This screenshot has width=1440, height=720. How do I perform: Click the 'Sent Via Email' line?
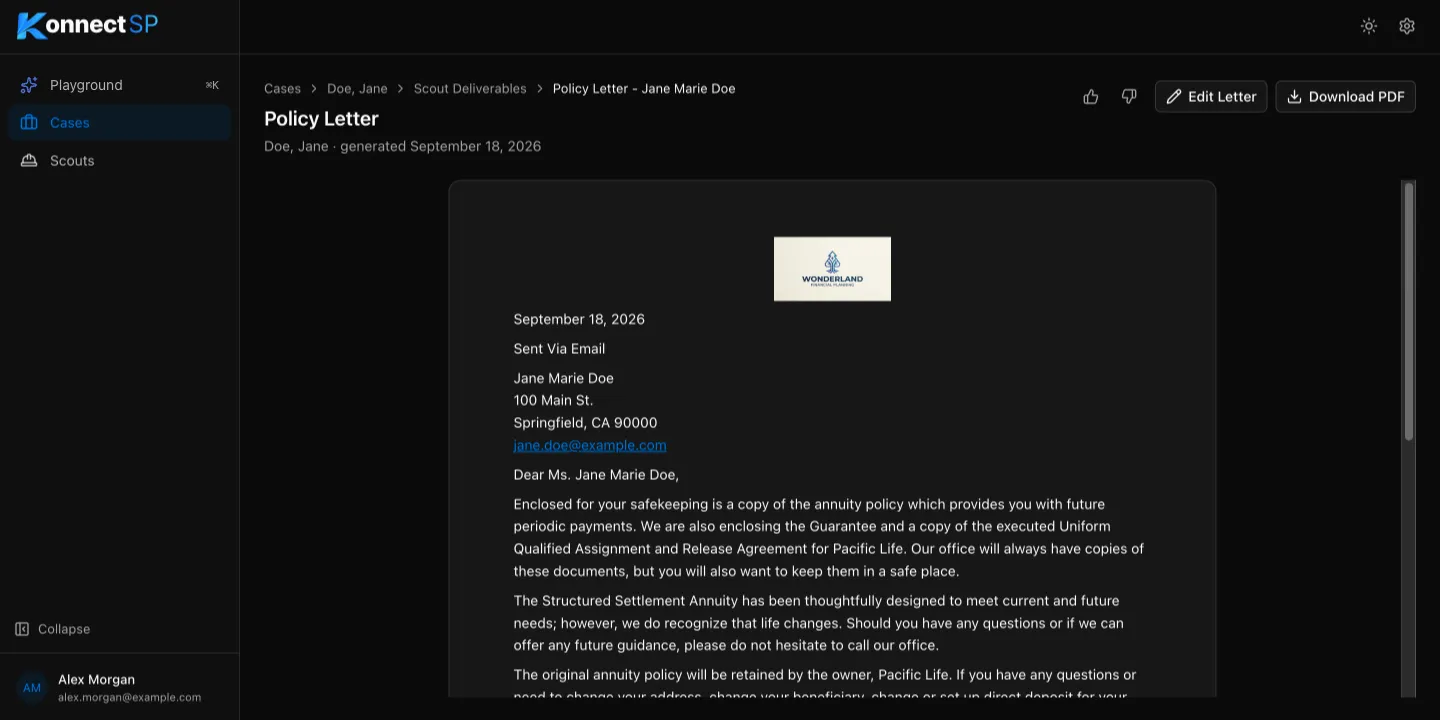[x=559, y=349]
